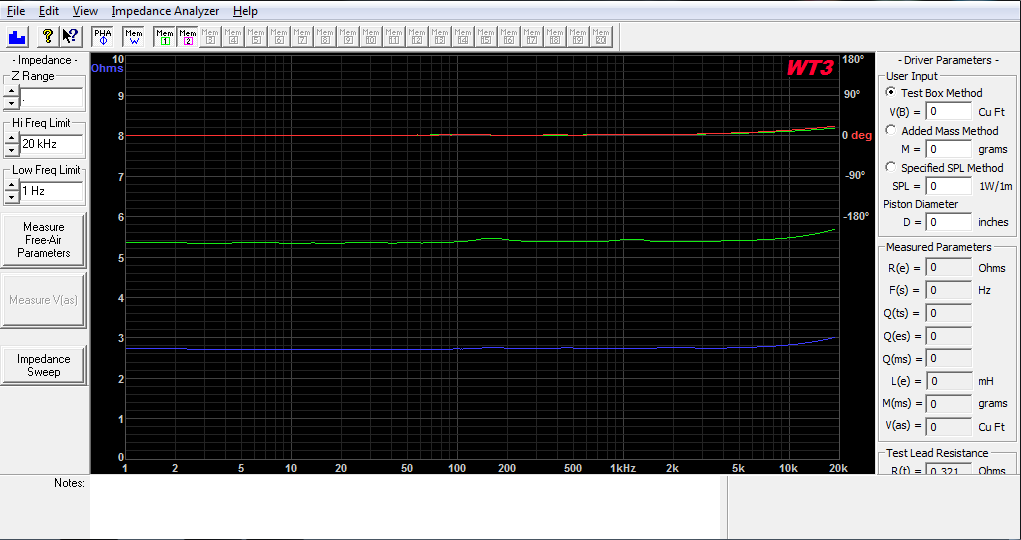Click the Mem 6 memory icon
Viewport: 1021px width, 540px height.
point(279,36)
